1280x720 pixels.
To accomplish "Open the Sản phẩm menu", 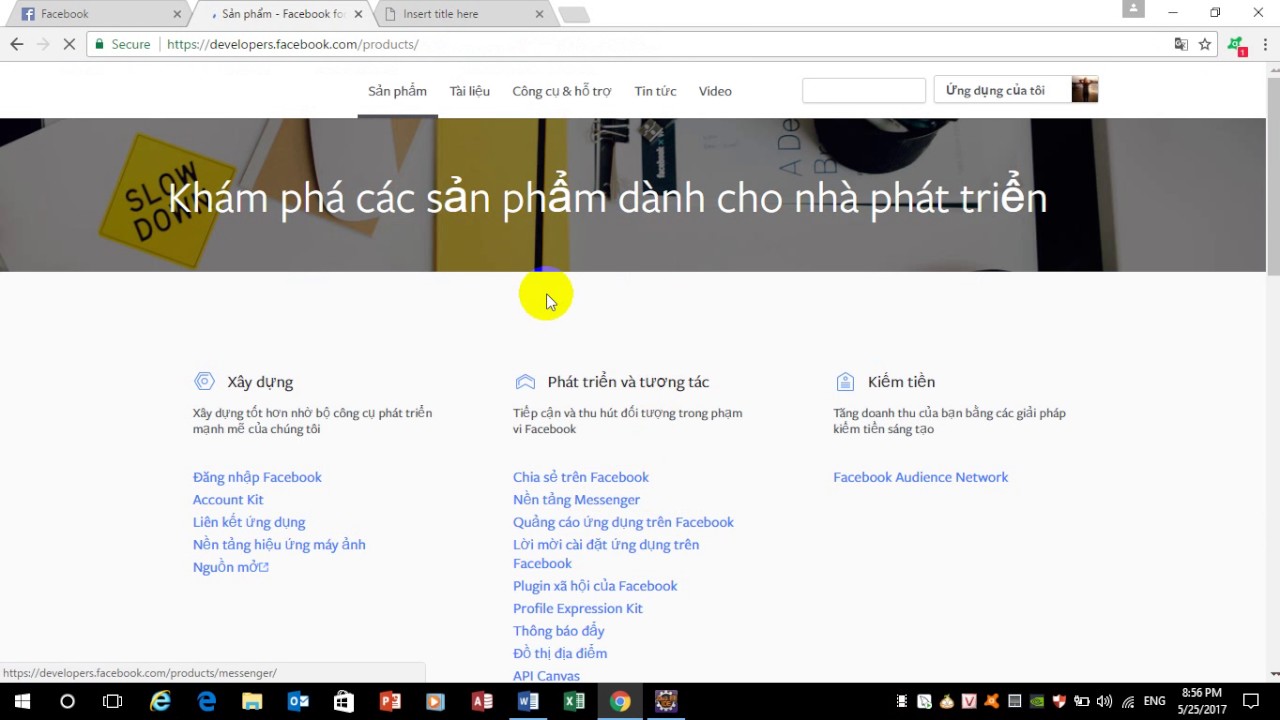I will click(x=397, y=91).
